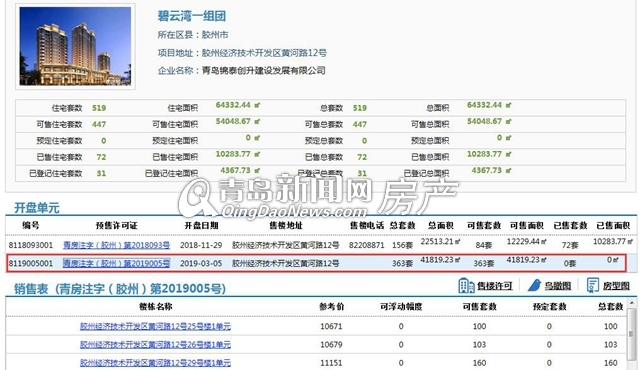Click the opening date 2018-11-29

[x=201, y=245]
